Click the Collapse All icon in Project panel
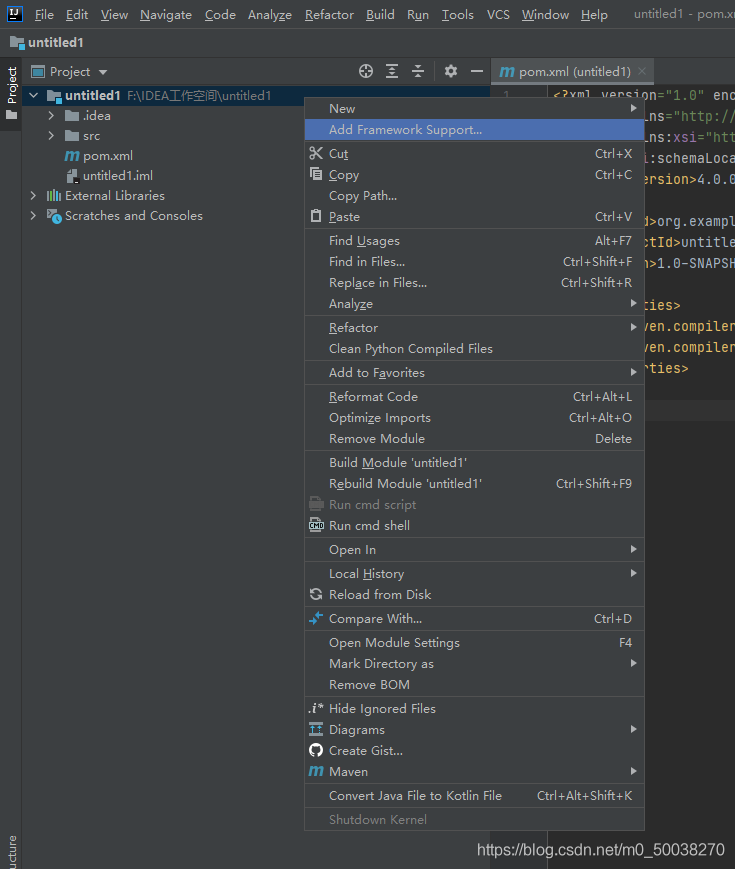Screen dimensions: 735x869 click(418, 72)
